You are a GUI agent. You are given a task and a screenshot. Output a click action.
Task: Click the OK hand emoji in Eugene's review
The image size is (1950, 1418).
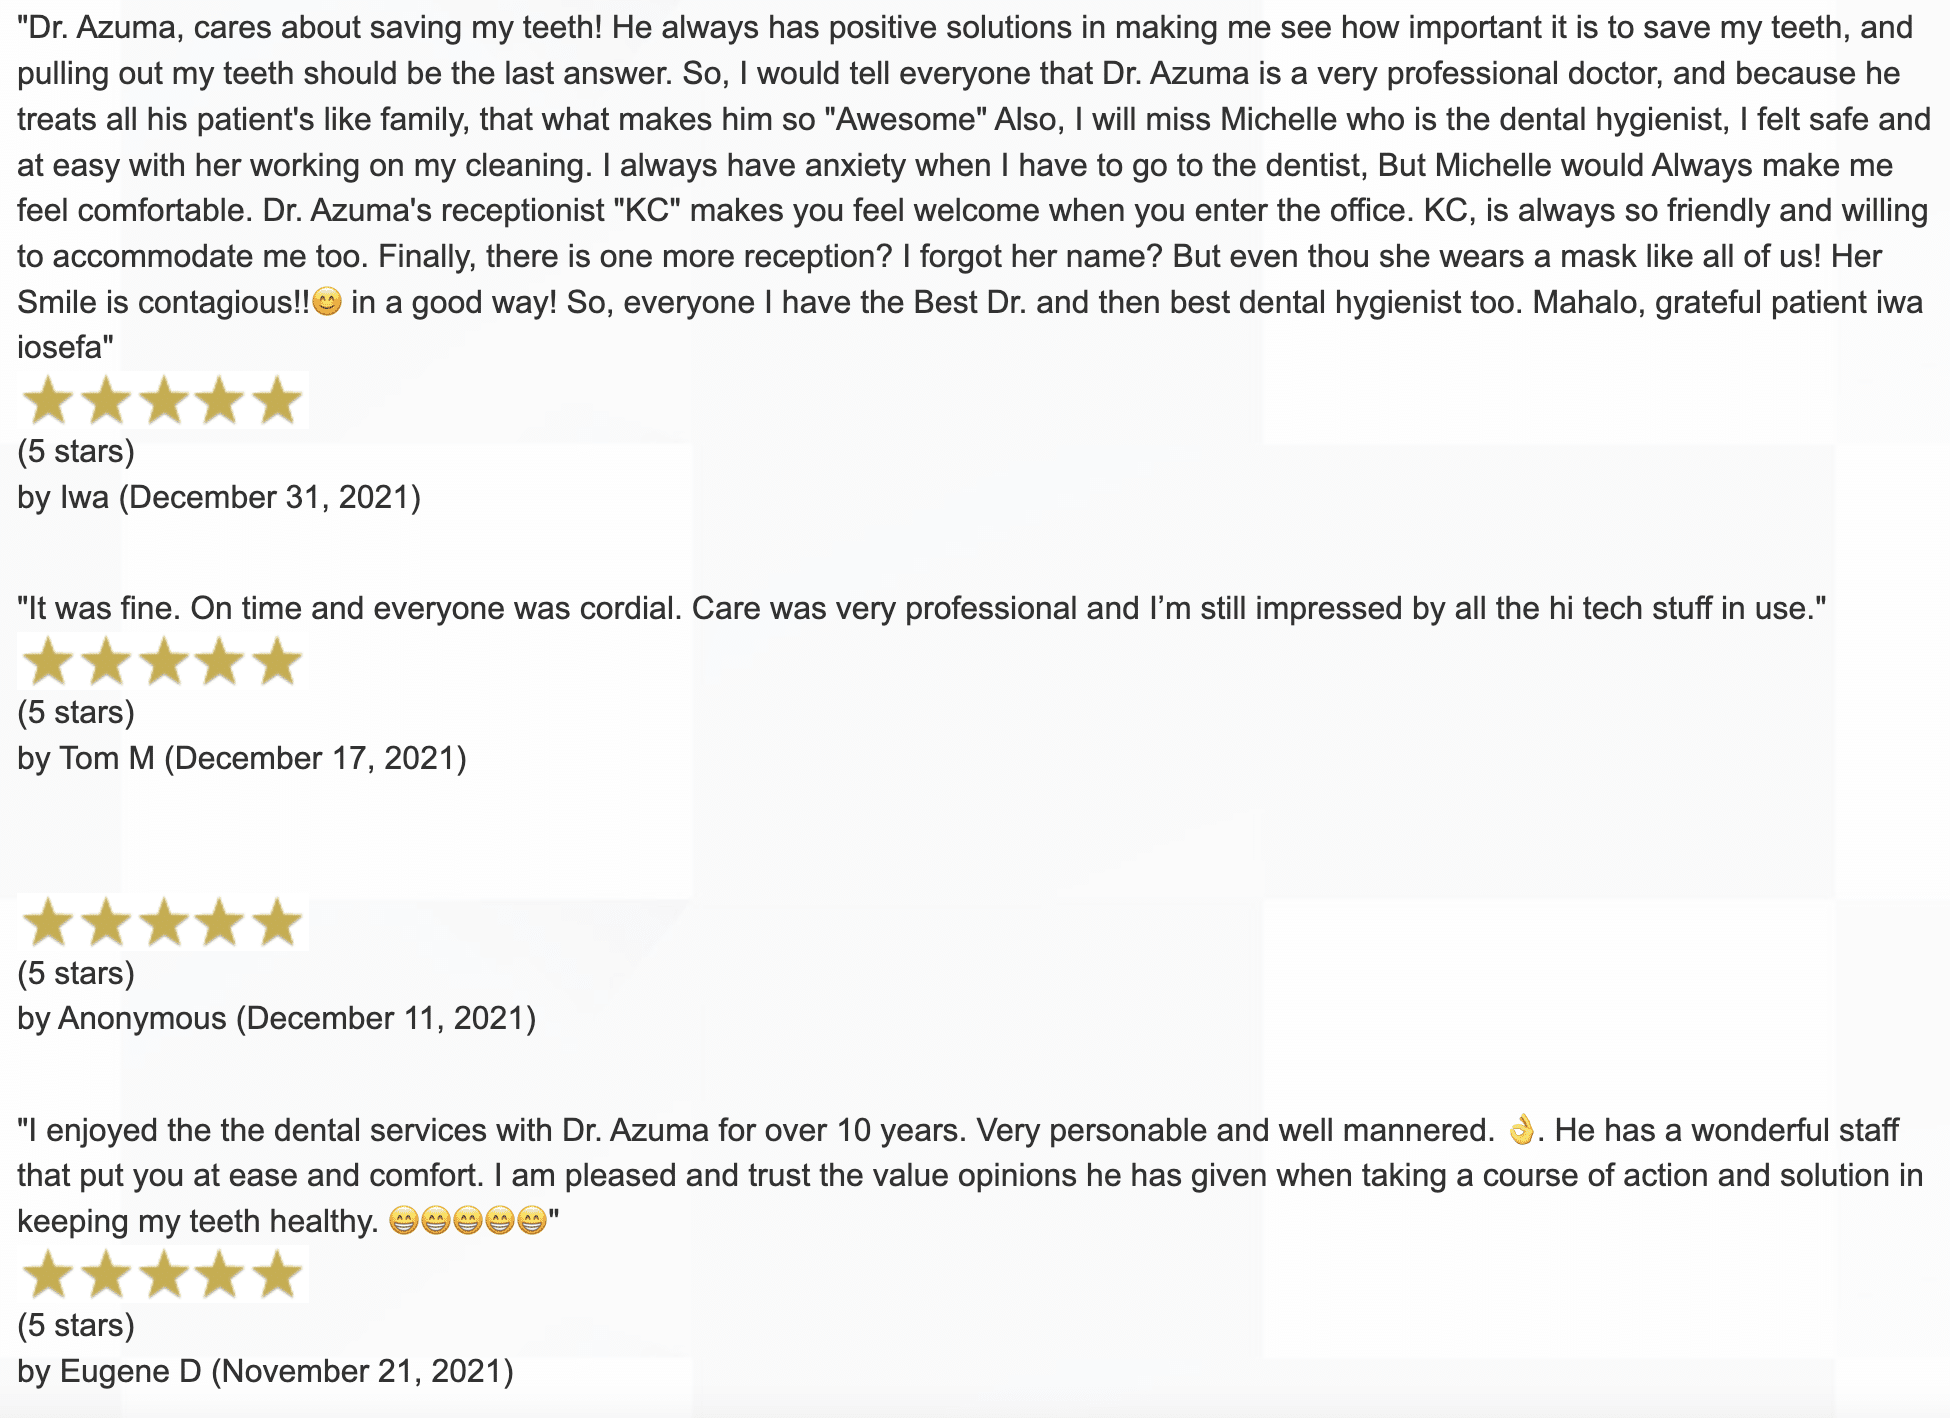1521,1129
